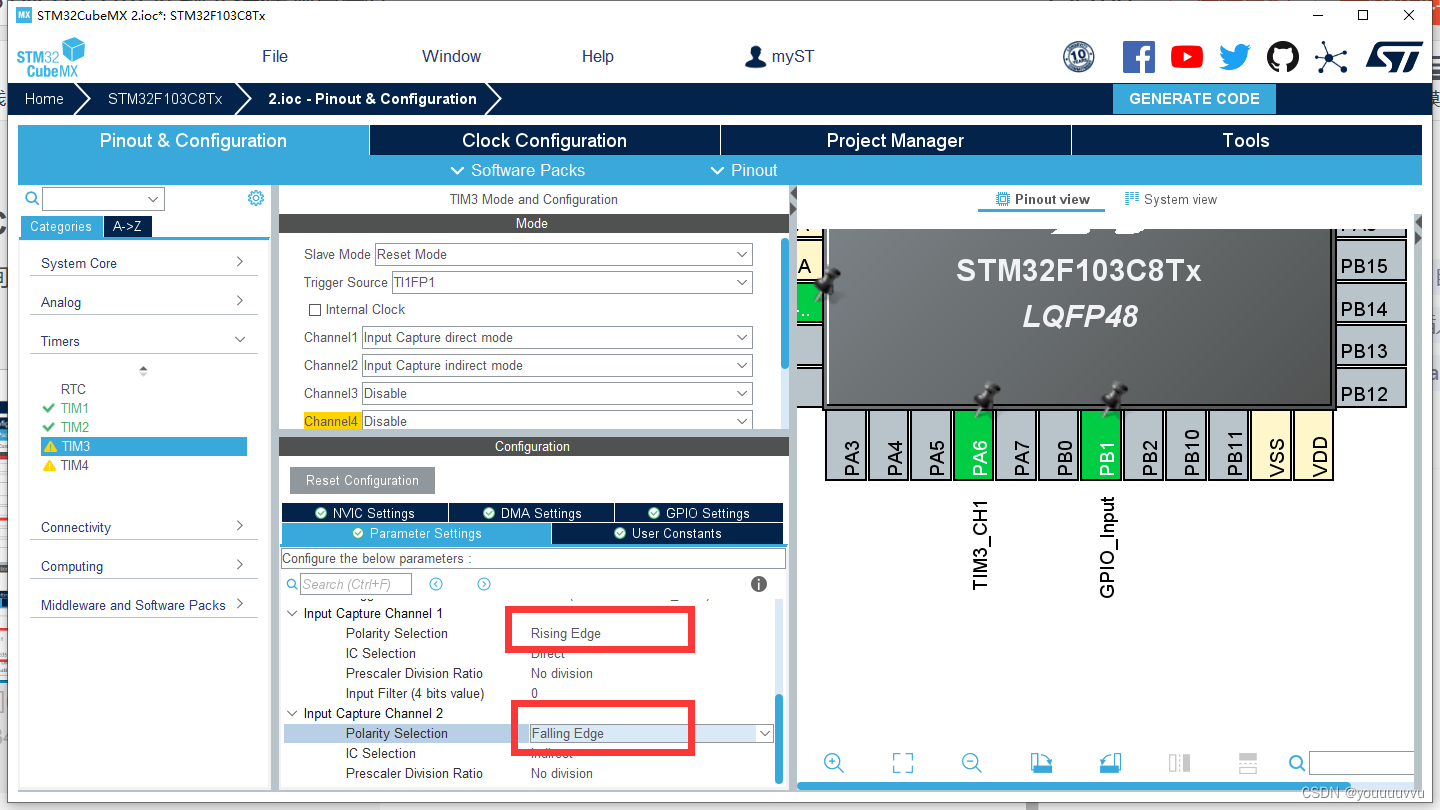
Task: Click the Reset Configuration button
Action: point(362,480)
